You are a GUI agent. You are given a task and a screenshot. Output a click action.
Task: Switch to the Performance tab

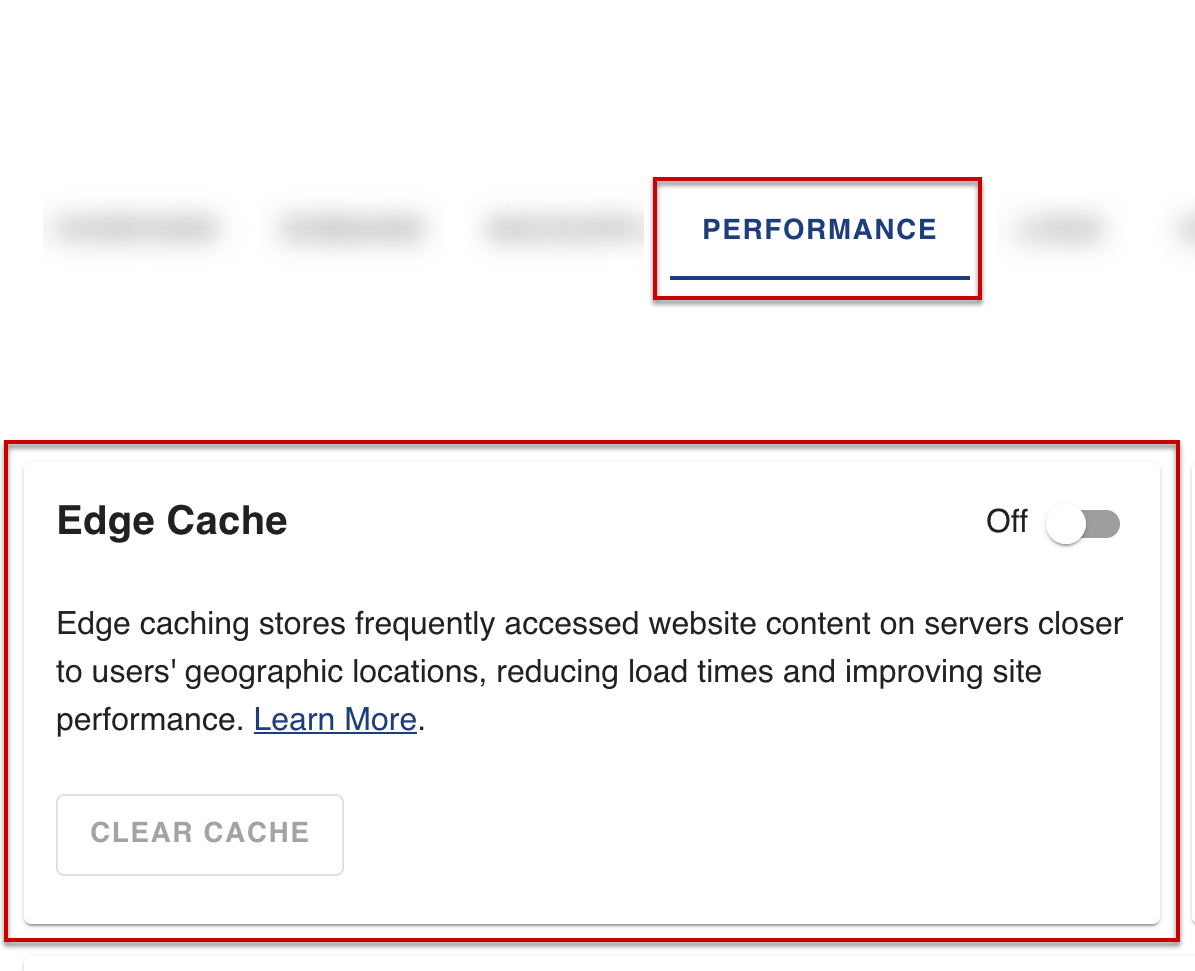pyautogui.click(x=818, y=229)
